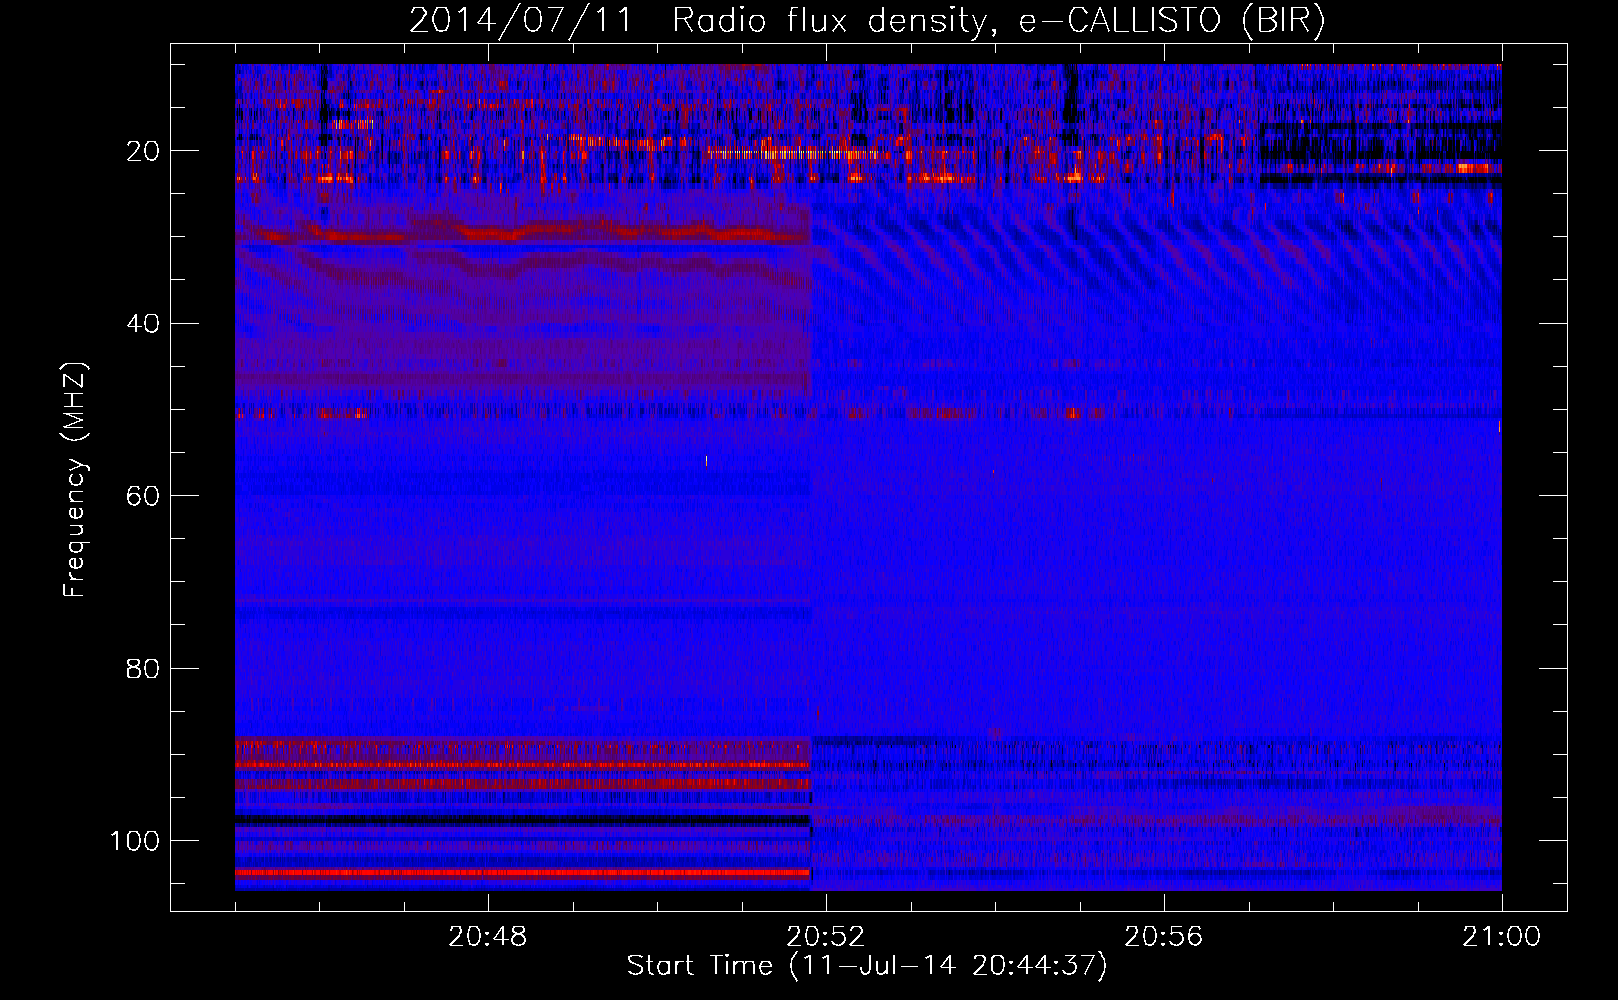Click the 20:56 time tick label
The height and width of the screenshot is (1000, 1618).
click(1164, 937)
